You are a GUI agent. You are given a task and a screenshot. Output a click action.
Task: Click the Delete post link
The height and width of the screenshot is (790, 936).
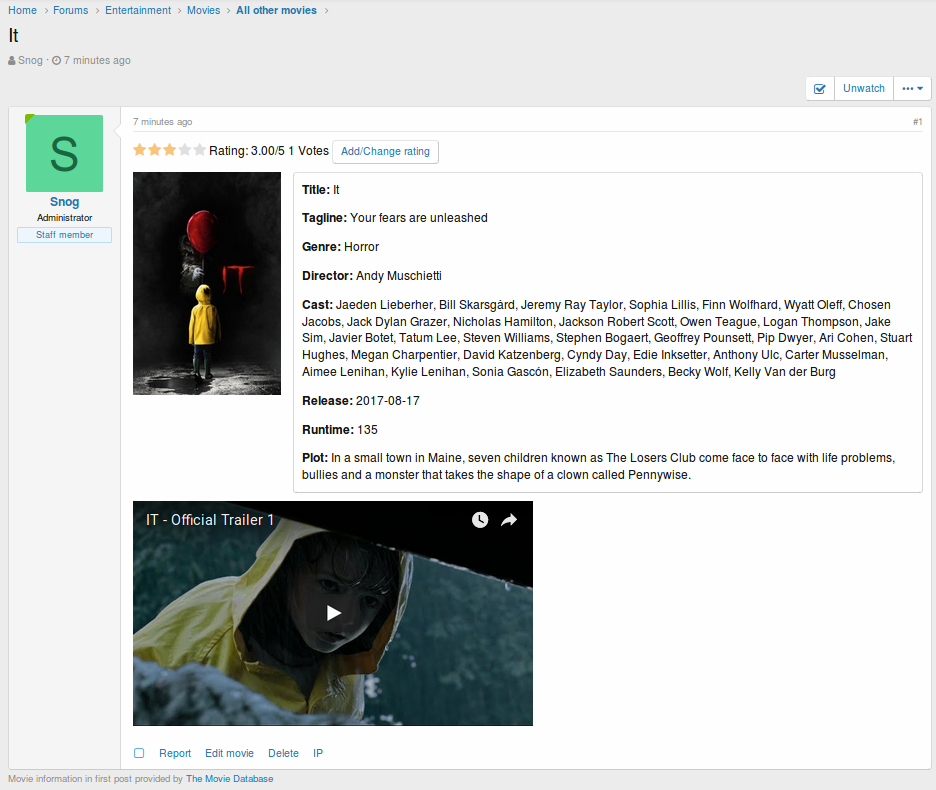point(283,753)
